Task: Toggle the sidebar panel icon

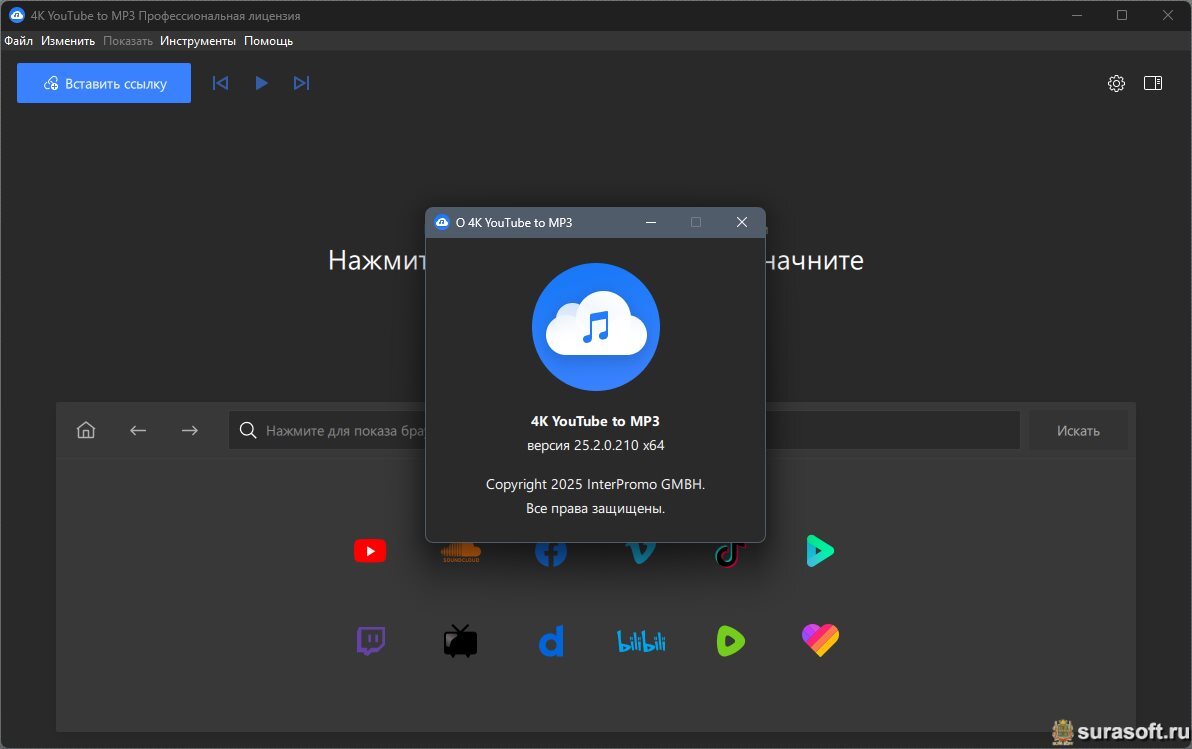Action: point(1152,83)
